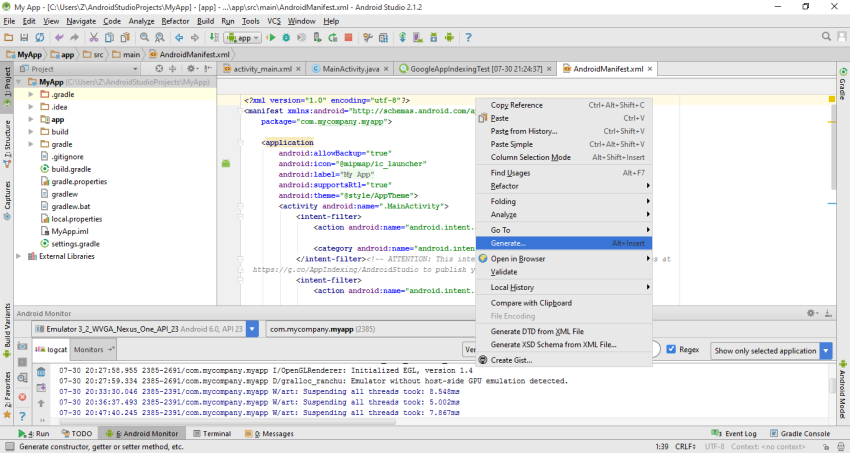Viewport: 850px width, 453px height.
Task: Click the Back navigation arrow
Action: click(179, 37)
